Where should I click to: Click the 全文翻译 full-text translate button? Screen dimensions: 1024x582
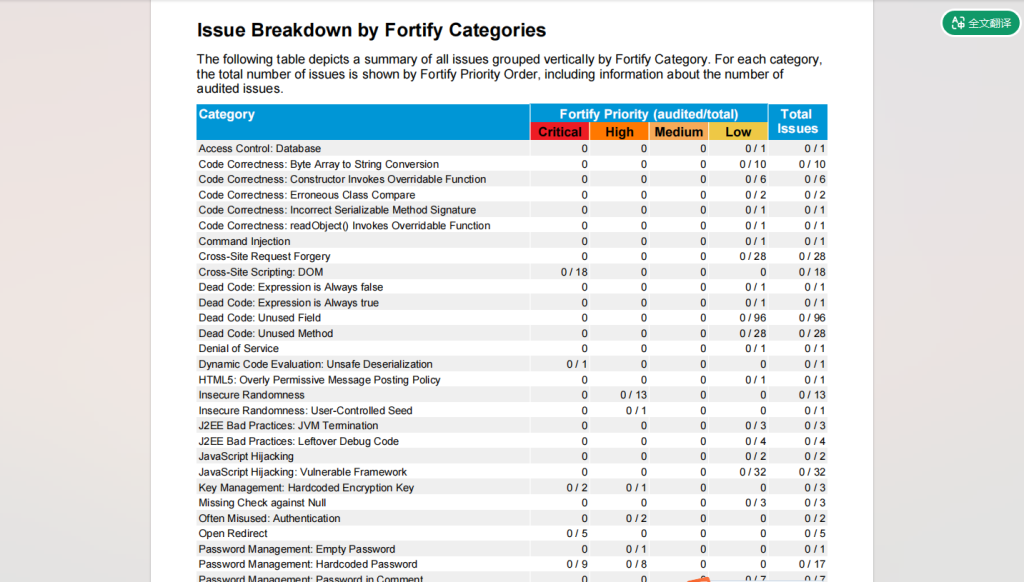coord(981,23)
